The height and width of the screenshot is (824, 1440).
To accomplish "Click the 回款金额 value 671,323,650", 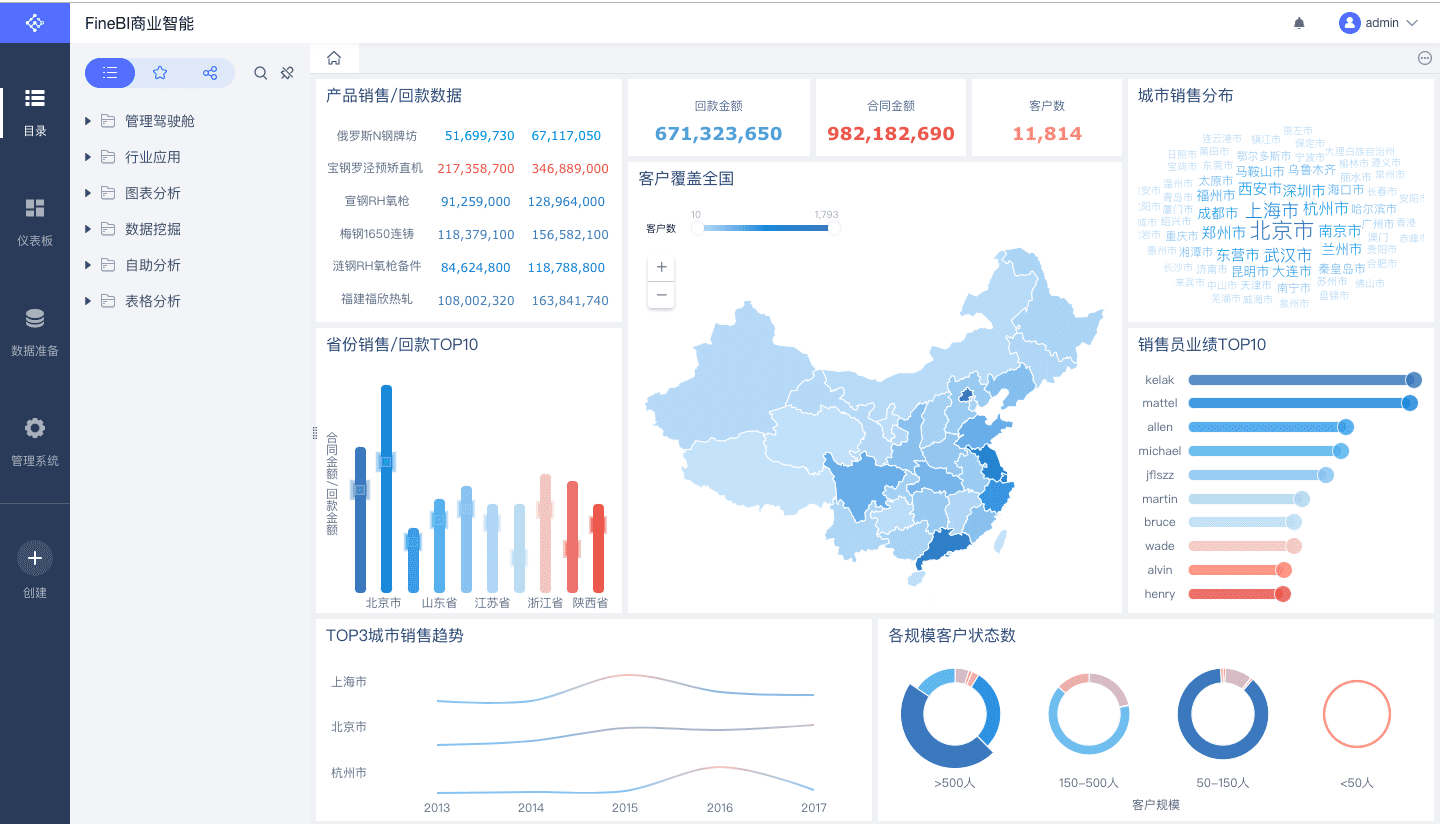I will point(718,134).
